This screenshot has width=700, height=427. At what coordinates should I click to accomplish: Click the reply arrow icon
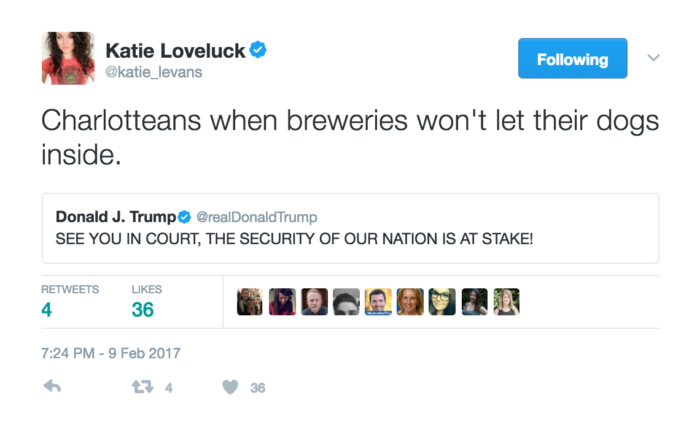coord(52,386)
